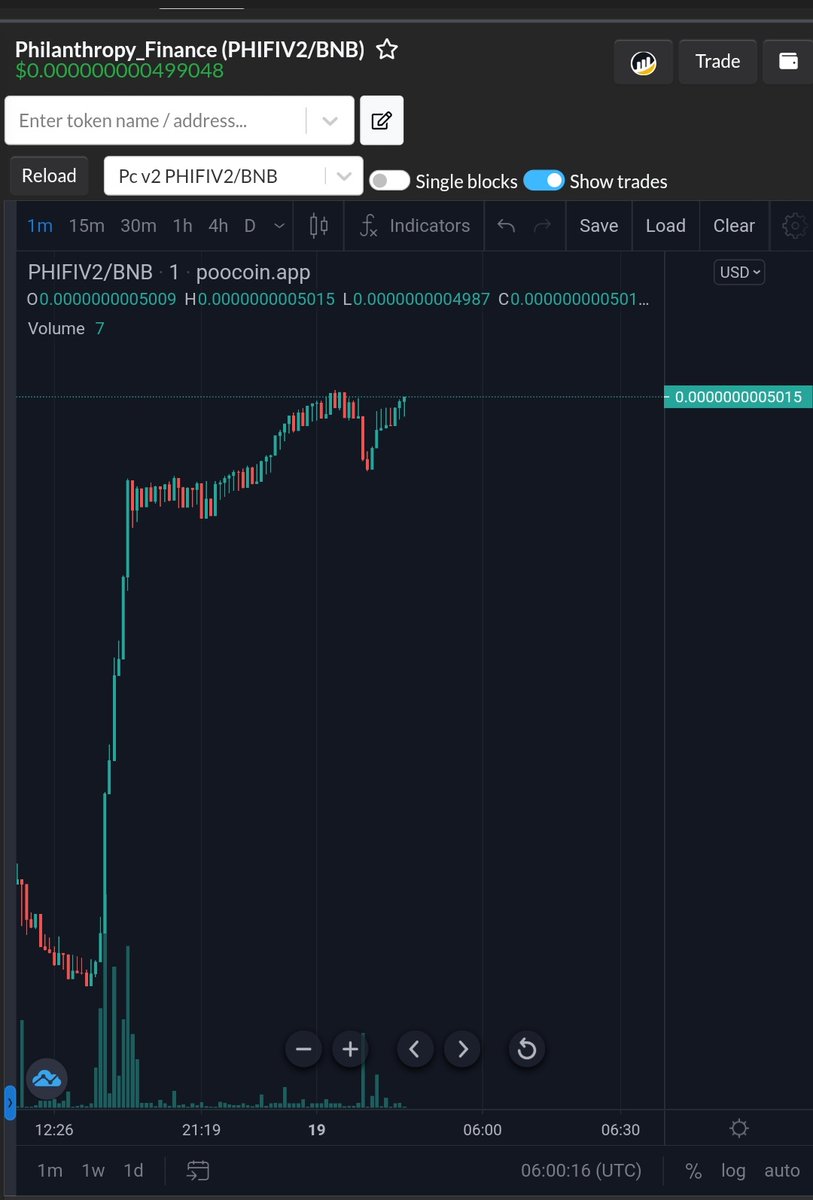This screenshot has height=1200, width=813.
Task: Click the PHIFIV2/BNB symbol legend
Action: pyautogui.click(x=90, y=272)
